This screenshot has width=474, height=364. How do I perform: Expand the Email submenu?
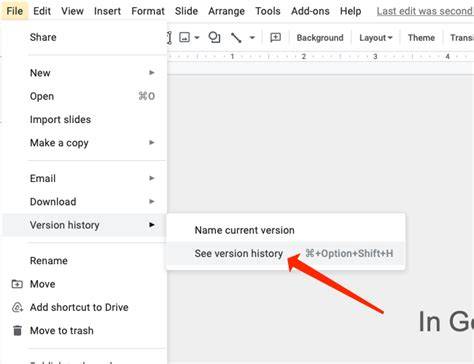(x=83, y=178)
